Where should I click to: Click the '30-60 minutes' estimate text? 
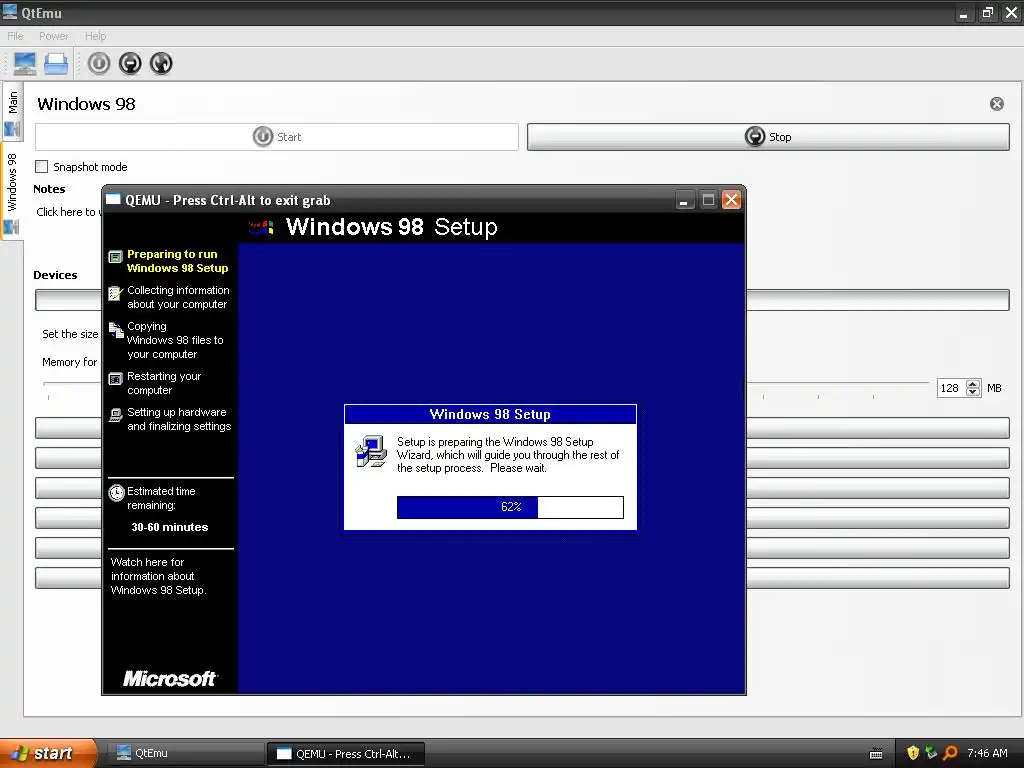(170, 527)
